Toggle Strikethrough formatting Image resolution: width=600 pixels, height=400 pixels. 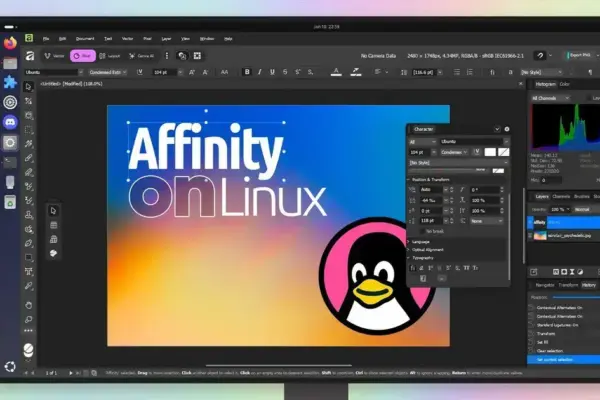[285, 72]
